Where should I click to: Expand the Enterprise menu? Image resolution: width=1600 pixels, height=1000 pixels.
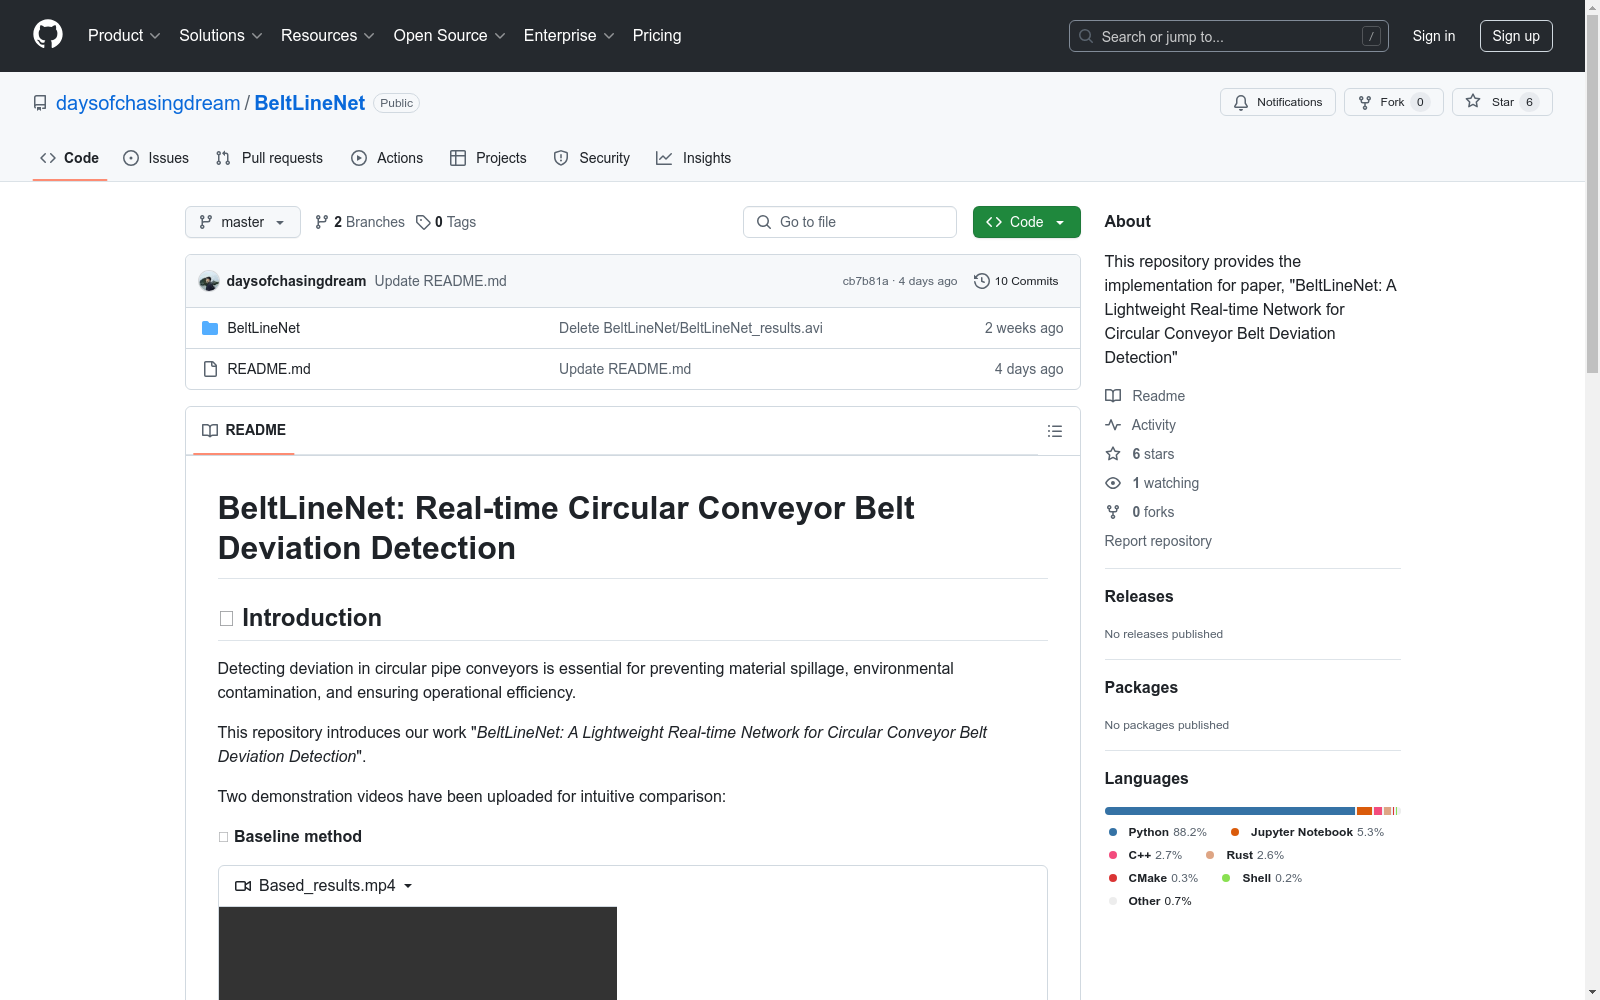569,36
